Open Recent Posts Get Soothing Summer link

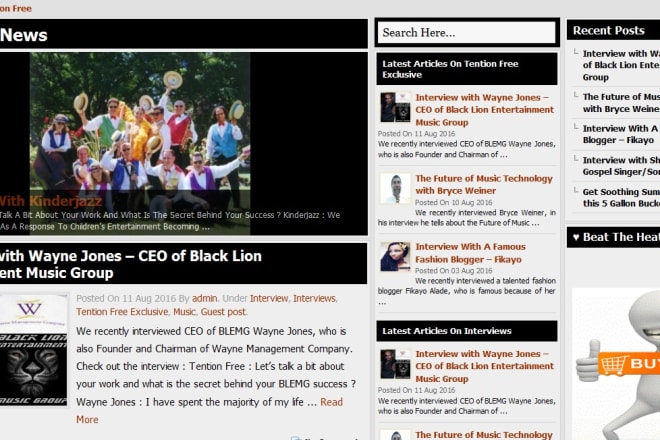[621, 197]
